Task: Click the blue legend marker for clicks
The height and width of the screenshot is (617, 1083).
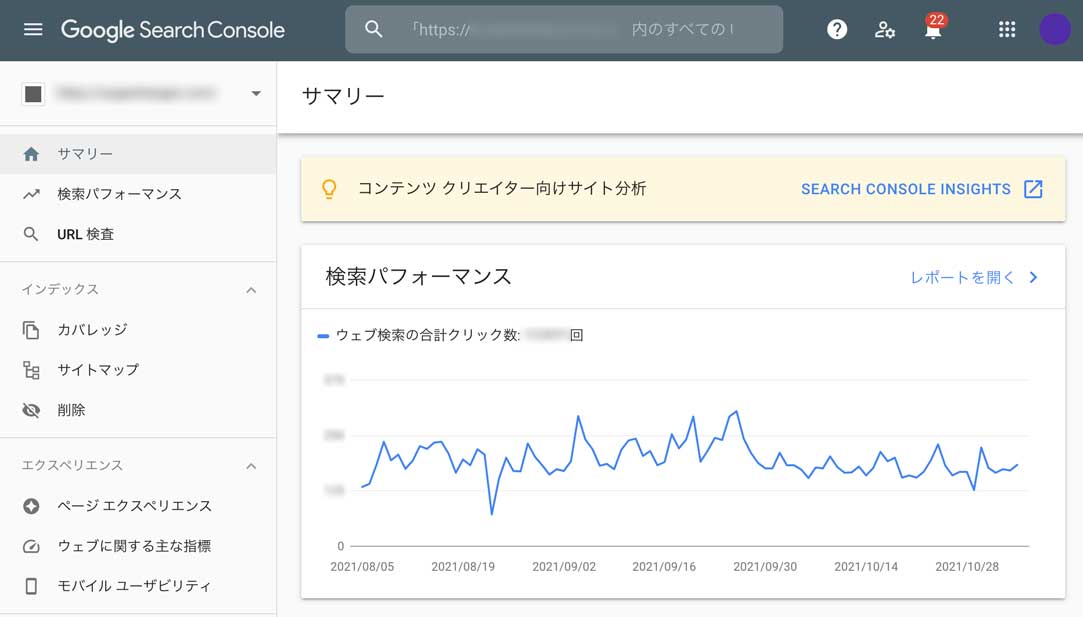Action: coord(323,336)
